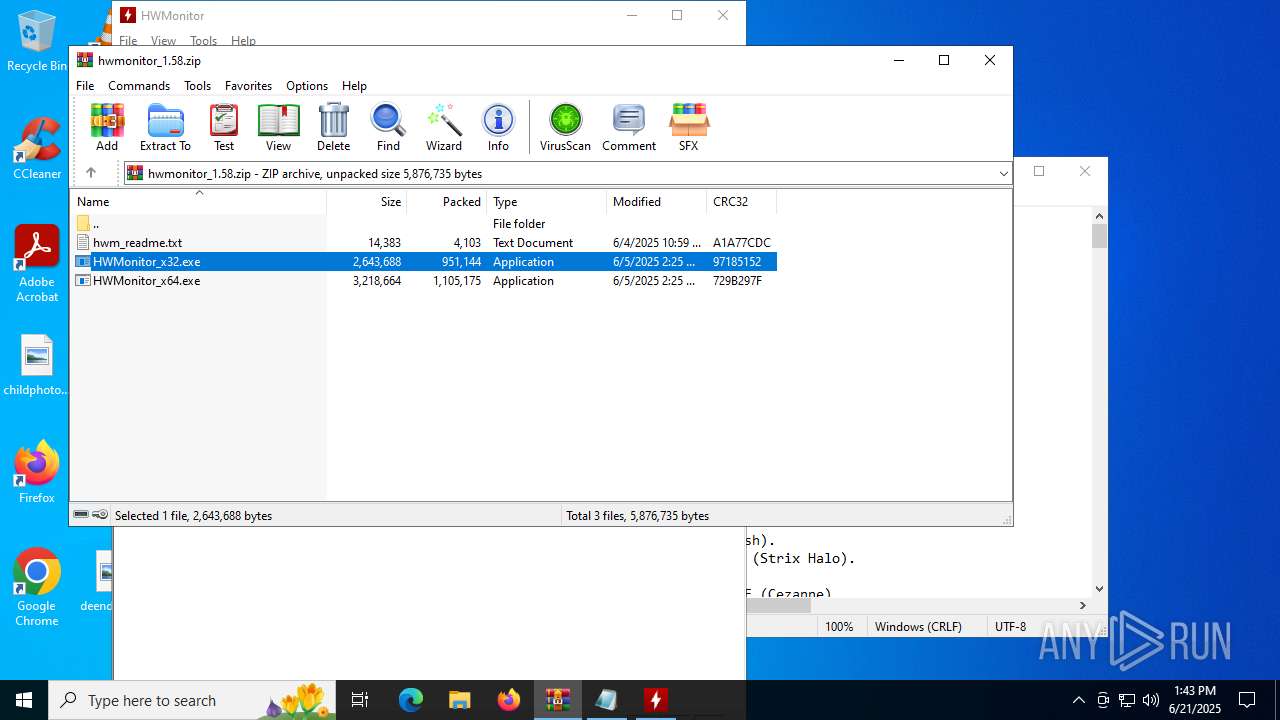Image resolution: width=1280 pixels, height=720 pixels.
Task: Open the Firefox desktop icon
Action: pyautogui.click(x=37, y=473)
